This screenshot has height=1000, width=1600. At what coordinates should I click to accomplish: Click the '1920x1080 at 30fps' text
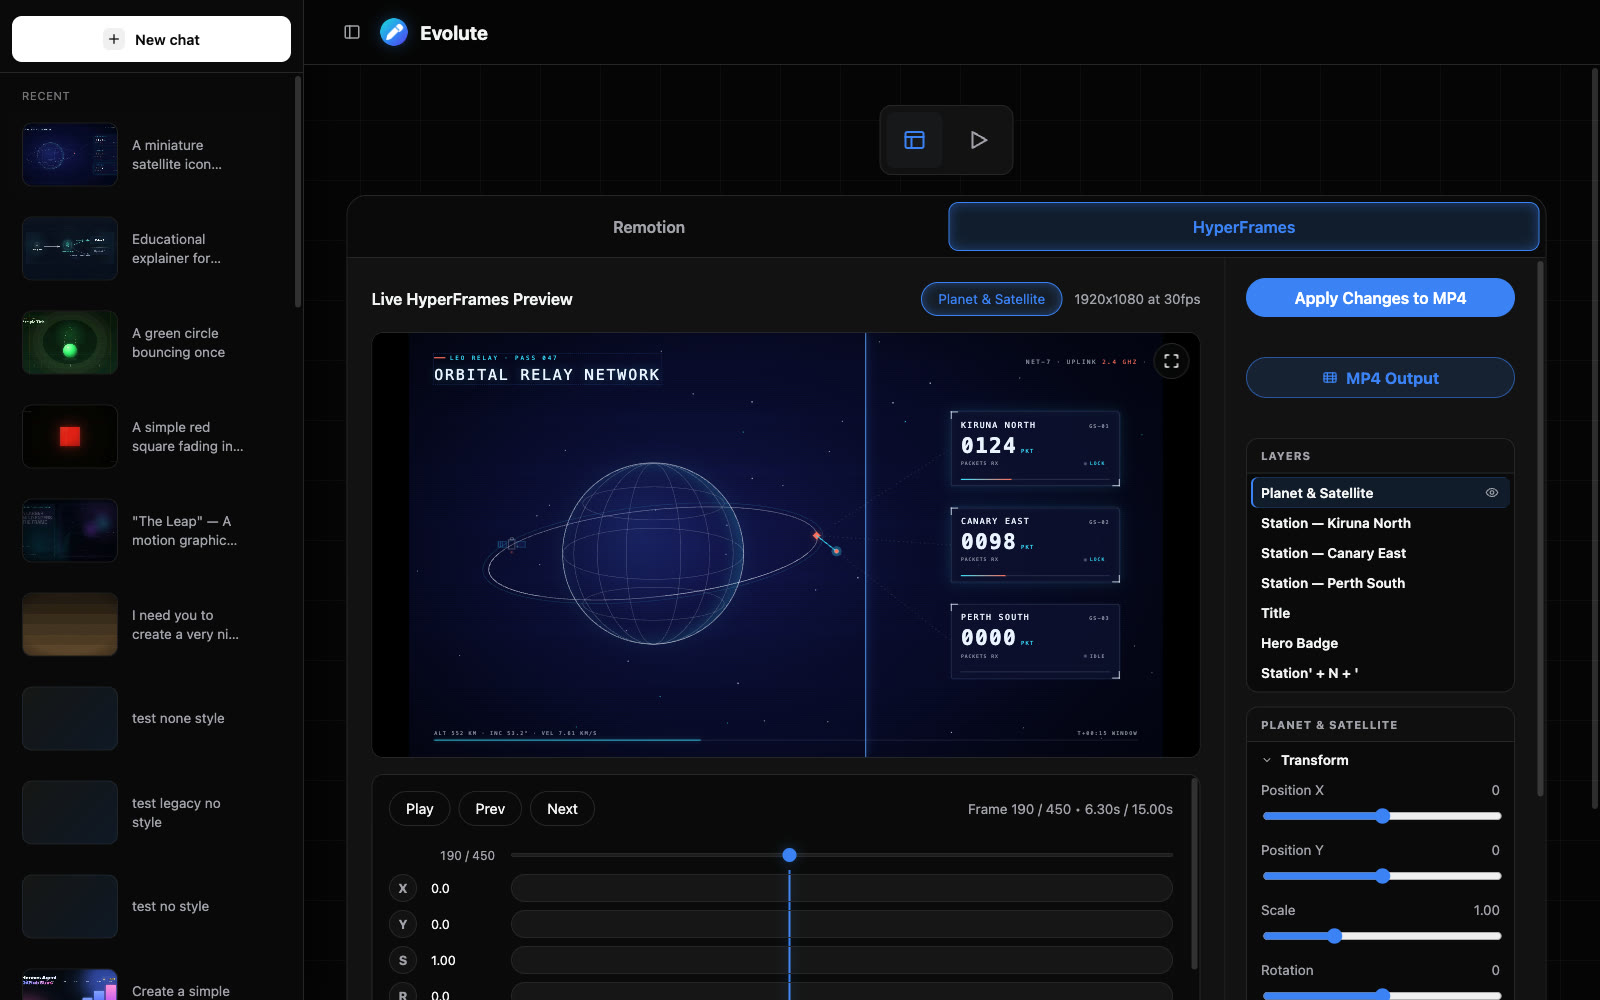[x=1137, y=299]
